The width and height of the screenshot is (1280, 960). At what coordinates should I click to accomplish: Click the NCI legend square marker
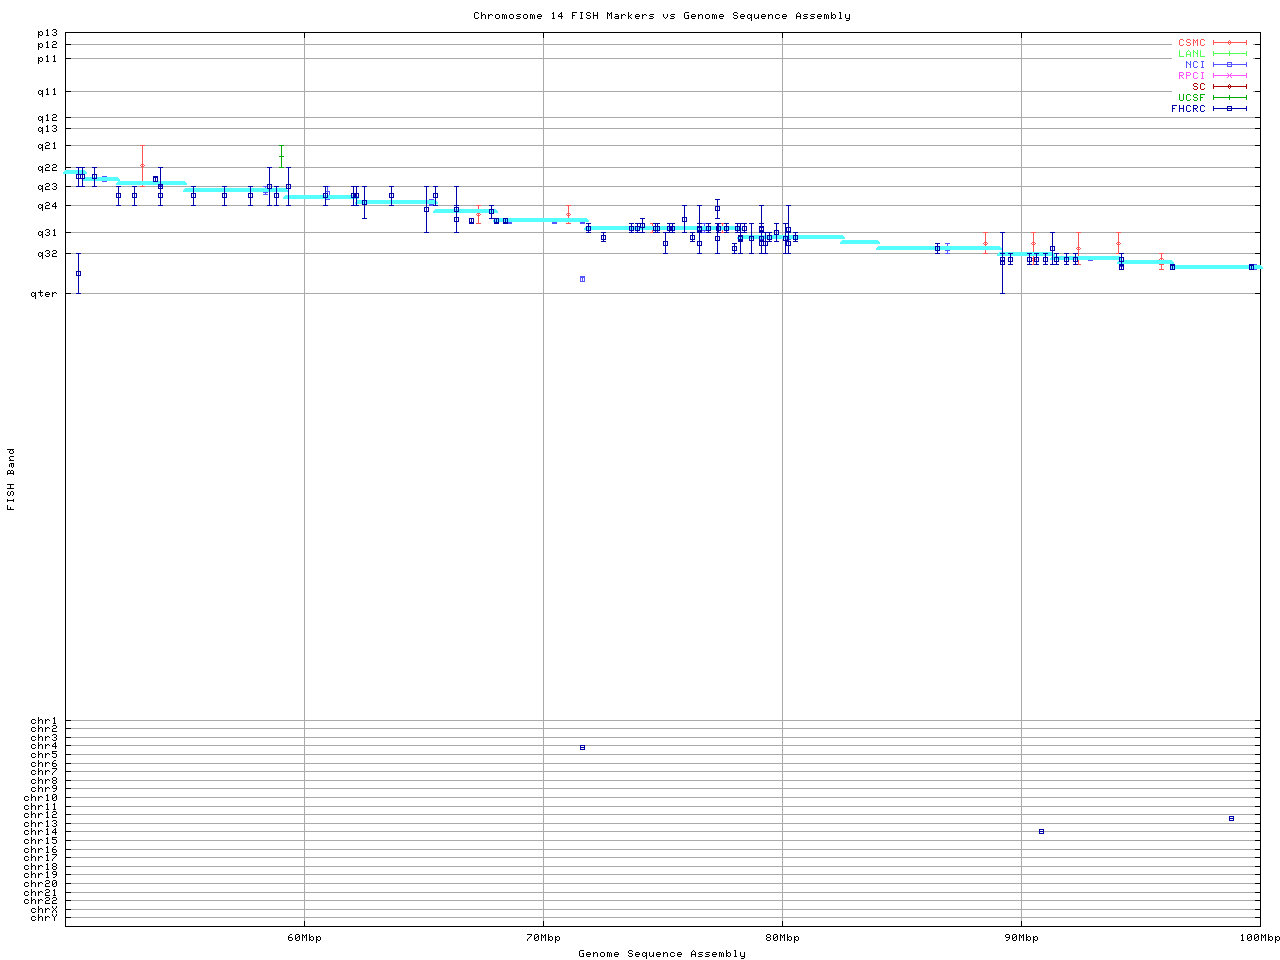[x=1229, y=65]
